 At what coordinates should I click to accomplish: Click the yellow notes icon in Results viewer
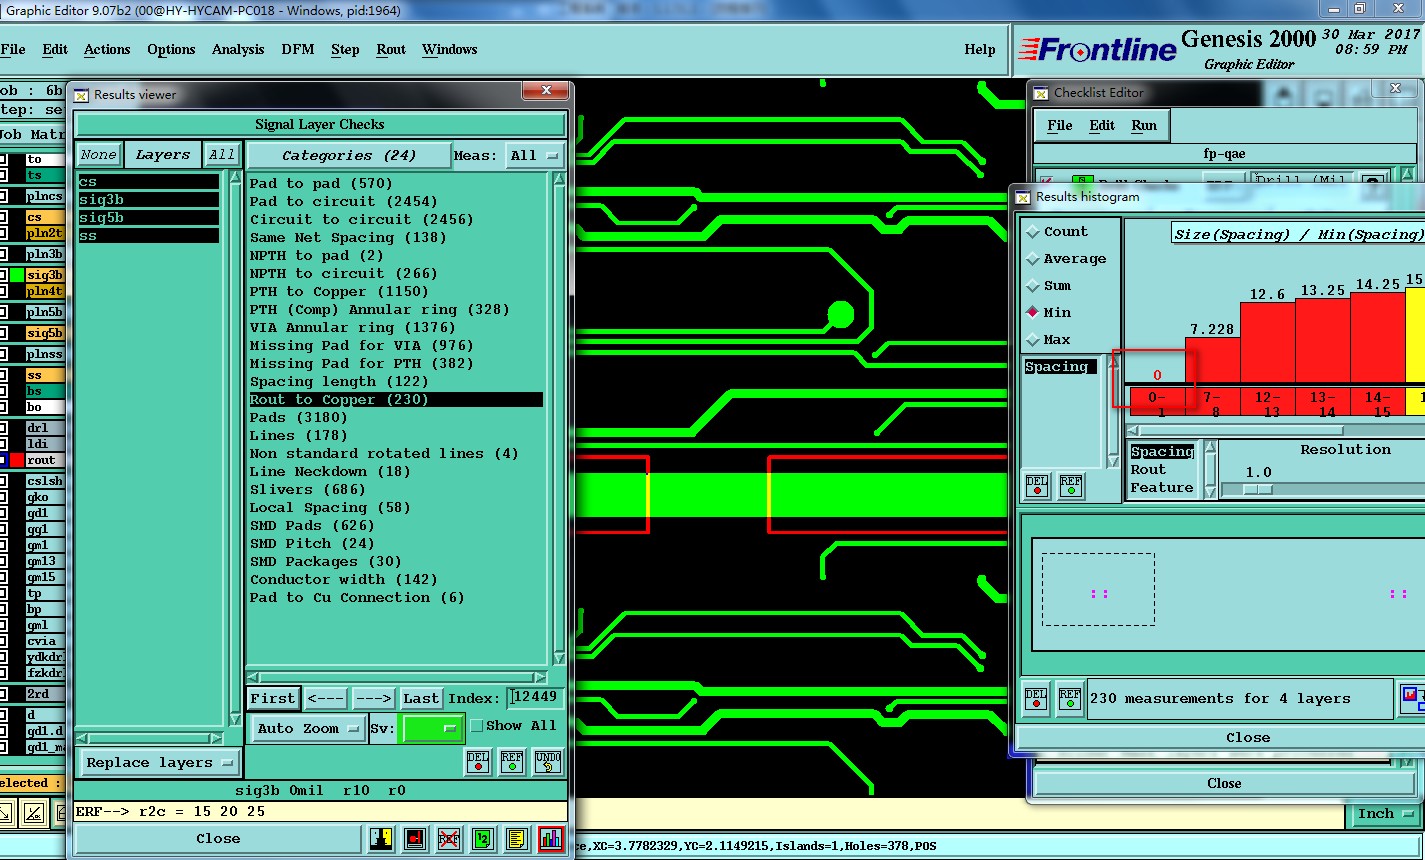(x=516, y=839)
